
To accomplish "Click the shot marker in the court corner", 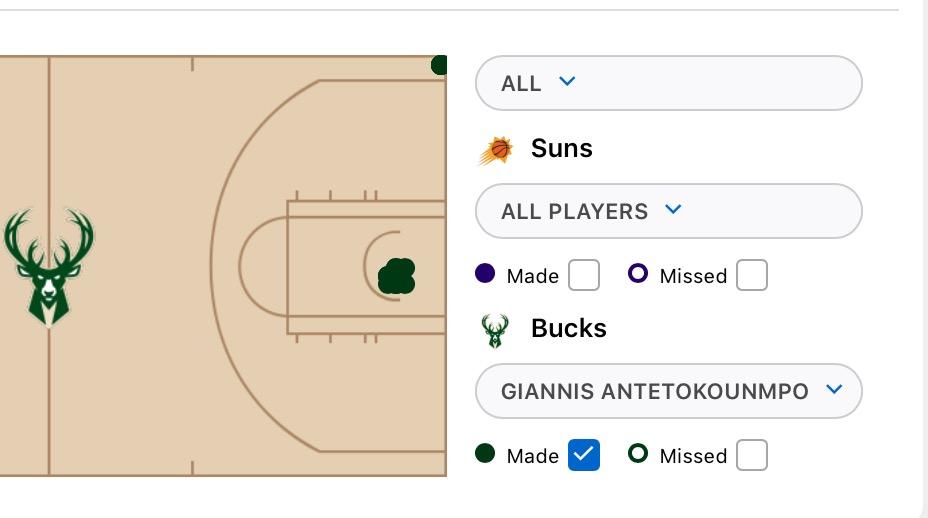I will [438, 65].
